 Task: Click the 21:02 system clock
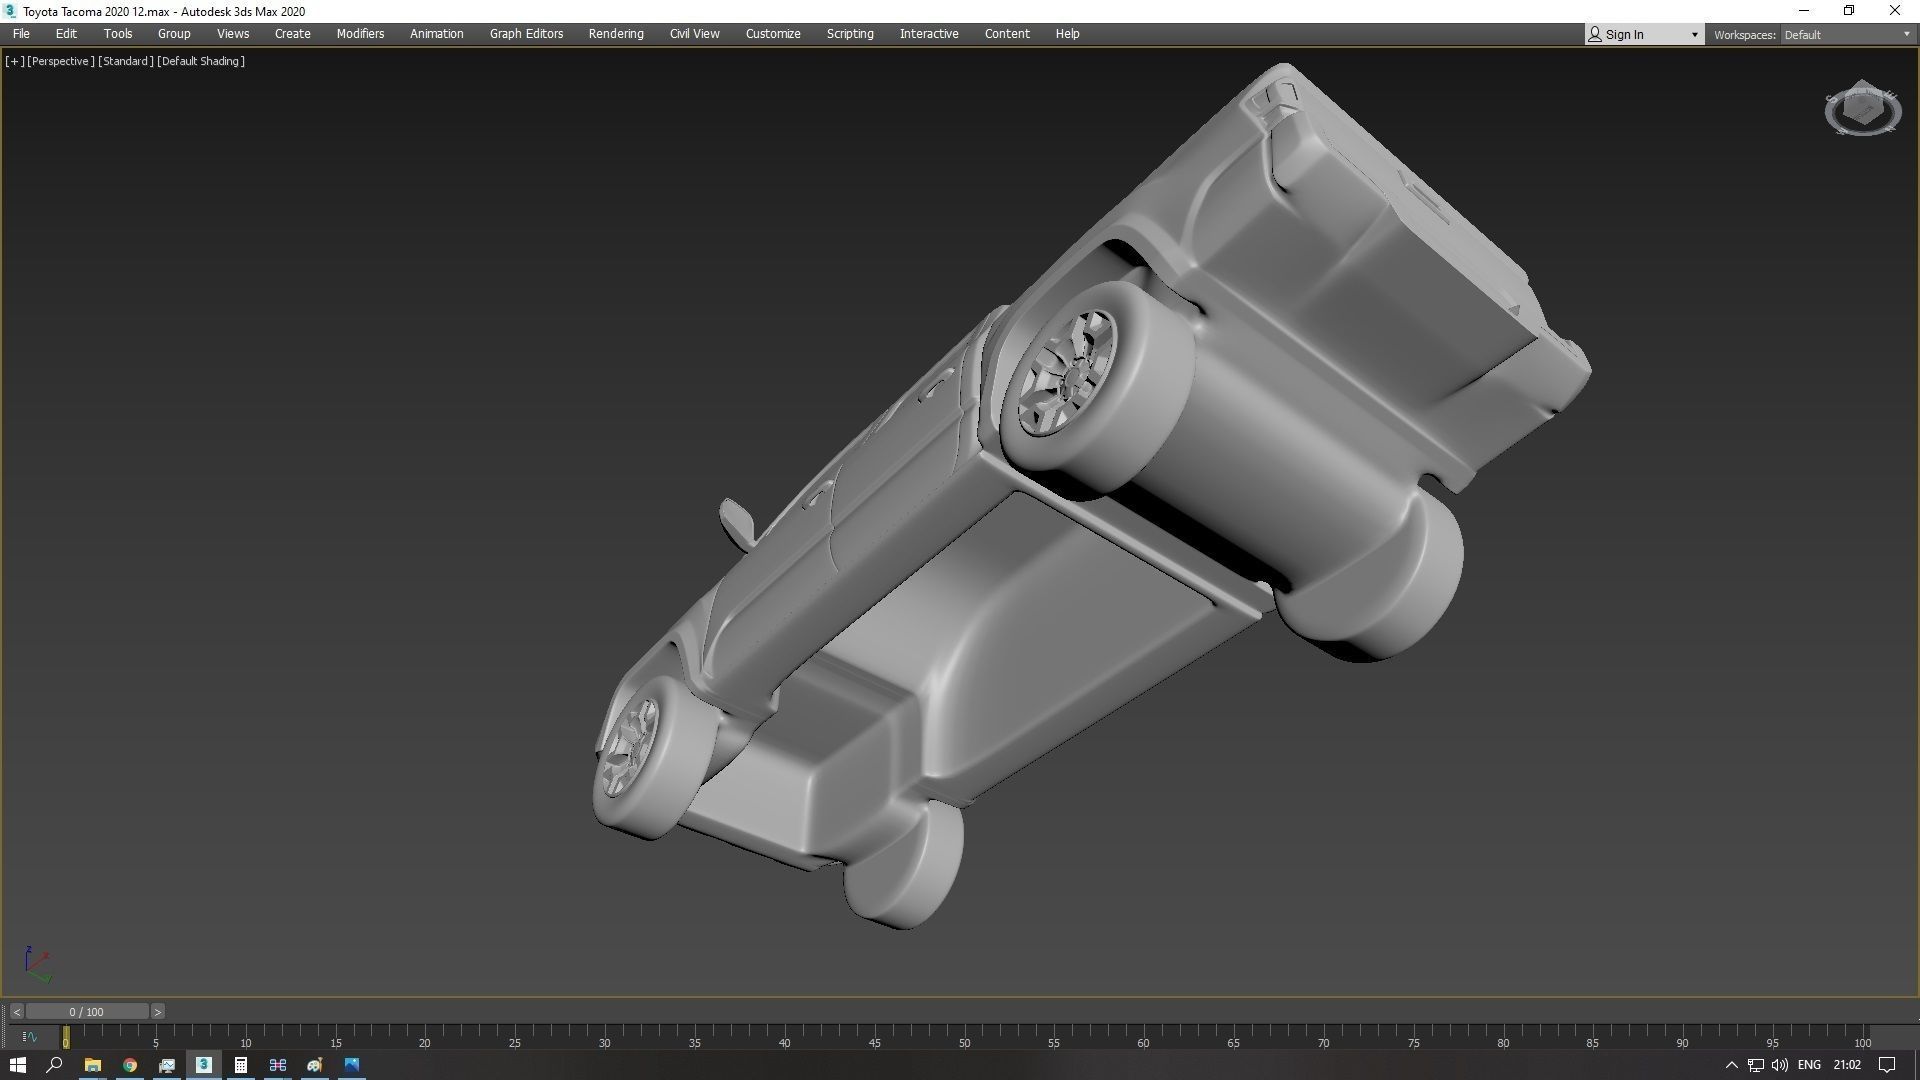[1847, 1065]
